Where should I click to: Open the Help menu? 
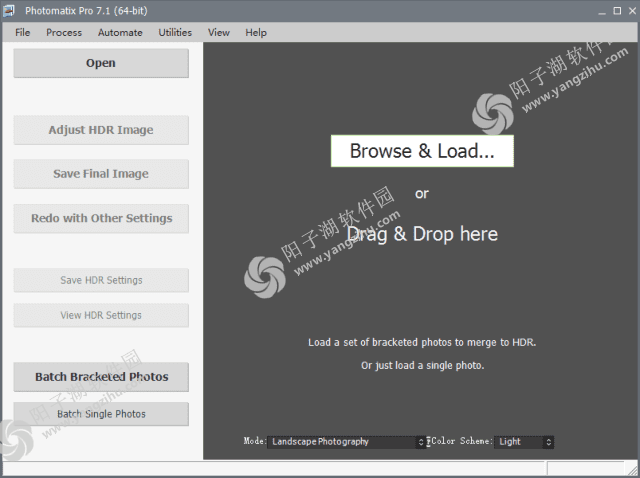point(256,32)
